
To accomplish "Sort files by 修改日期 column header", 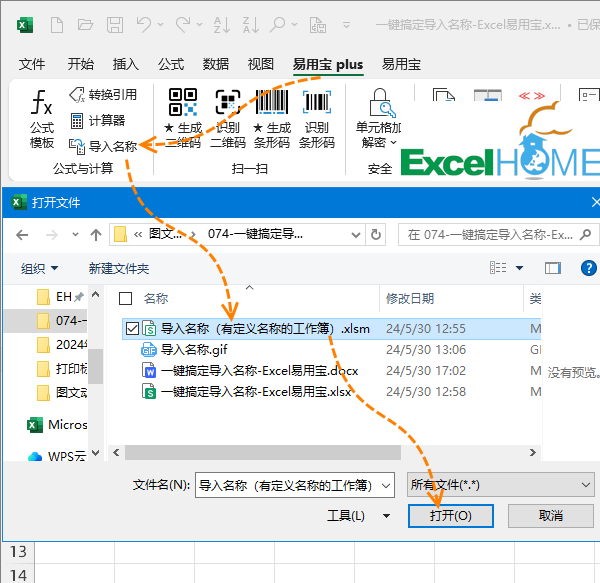I will tap(409, 298).
